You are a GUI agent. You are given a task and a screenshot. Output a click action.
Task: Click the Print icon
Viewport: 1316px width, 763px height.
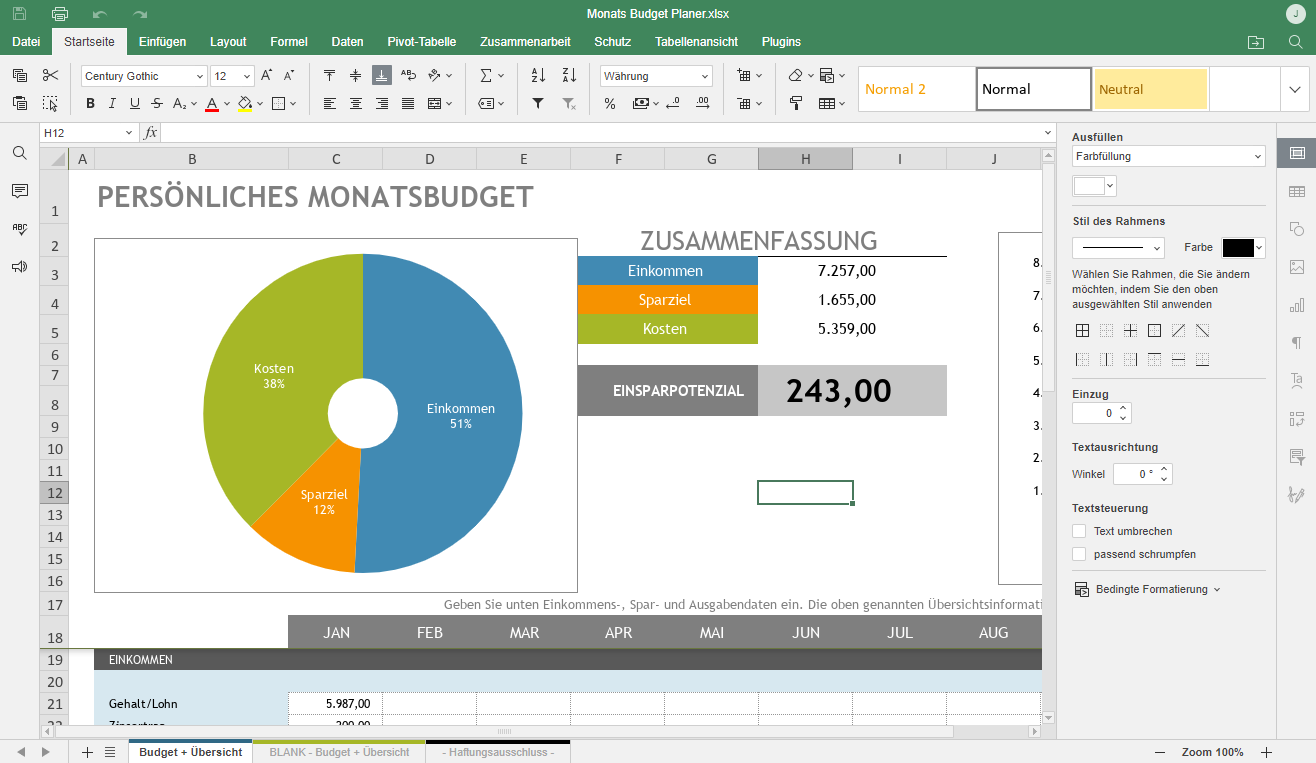pyautogui.click(x=60, y=14)
